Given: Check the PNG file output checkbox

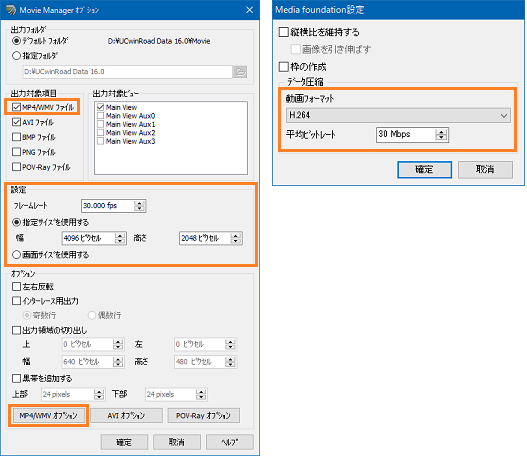Looking at the screenshot, I should (x=16, y=152).
